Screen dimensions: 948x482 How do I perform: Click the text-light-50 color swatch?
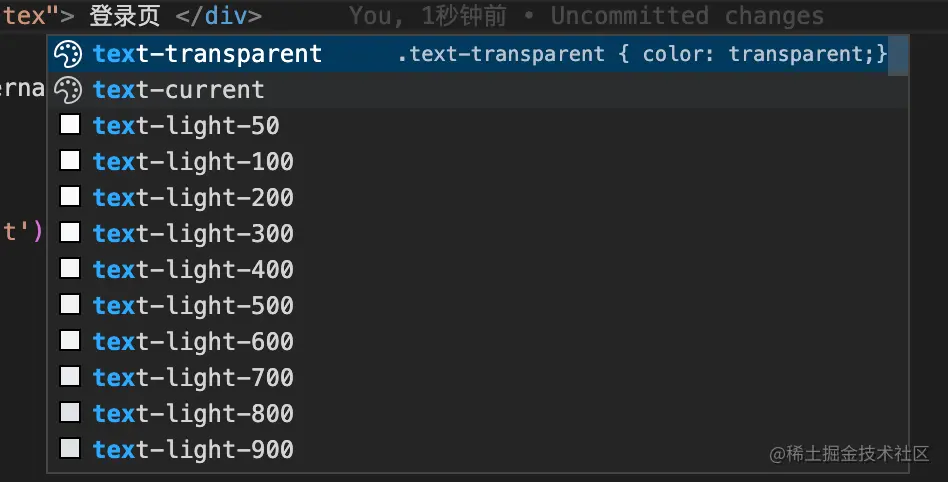click(70, 125)
